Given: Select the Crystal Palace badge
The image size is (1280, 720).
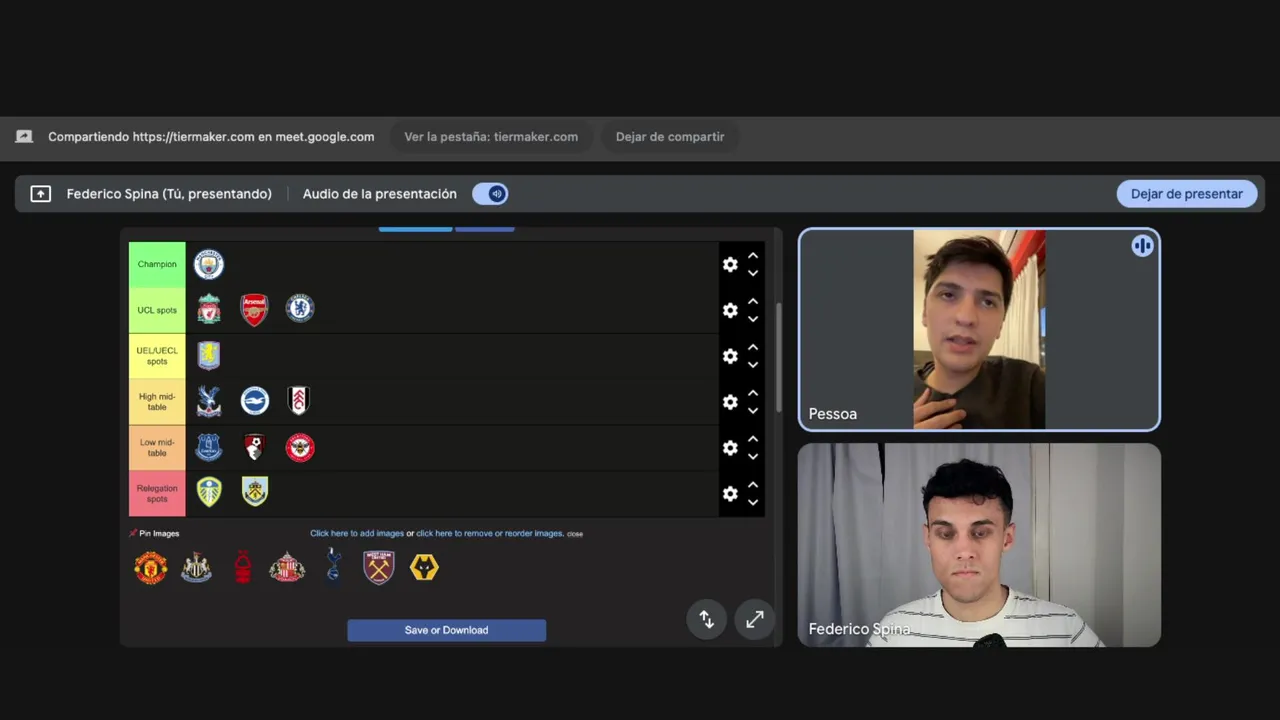Looking at the screenshot, I should (x=209, y=401).
